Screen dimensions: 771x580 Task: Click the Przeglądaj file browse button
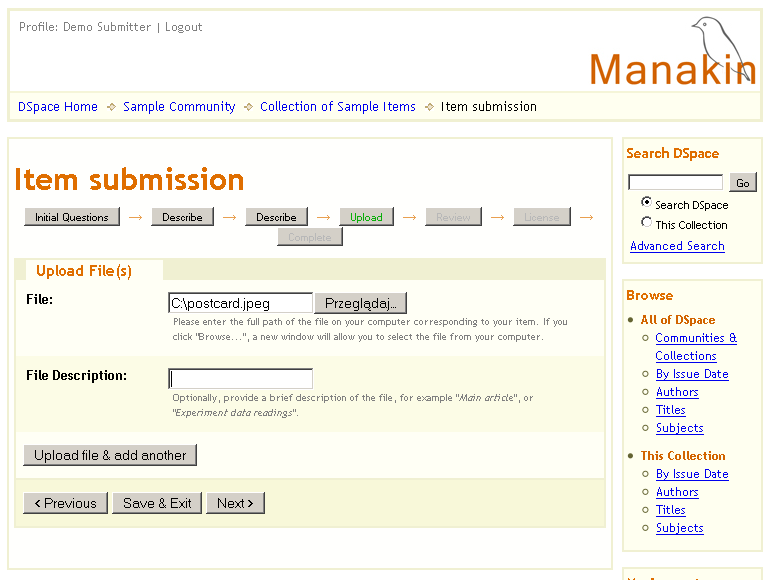click(x=360, y=303)
